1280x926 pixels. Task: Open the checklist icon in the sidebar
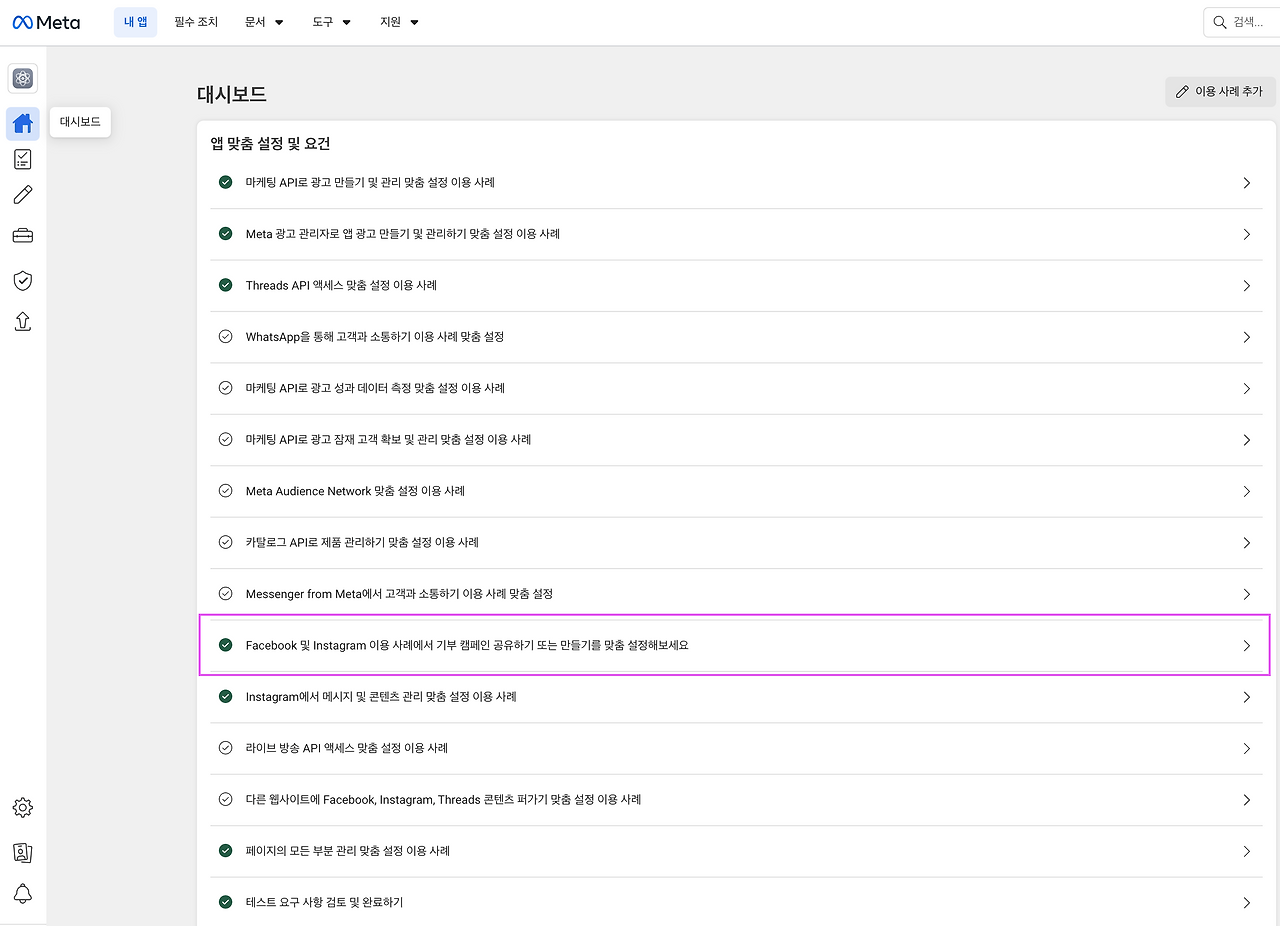click(23, 159)
